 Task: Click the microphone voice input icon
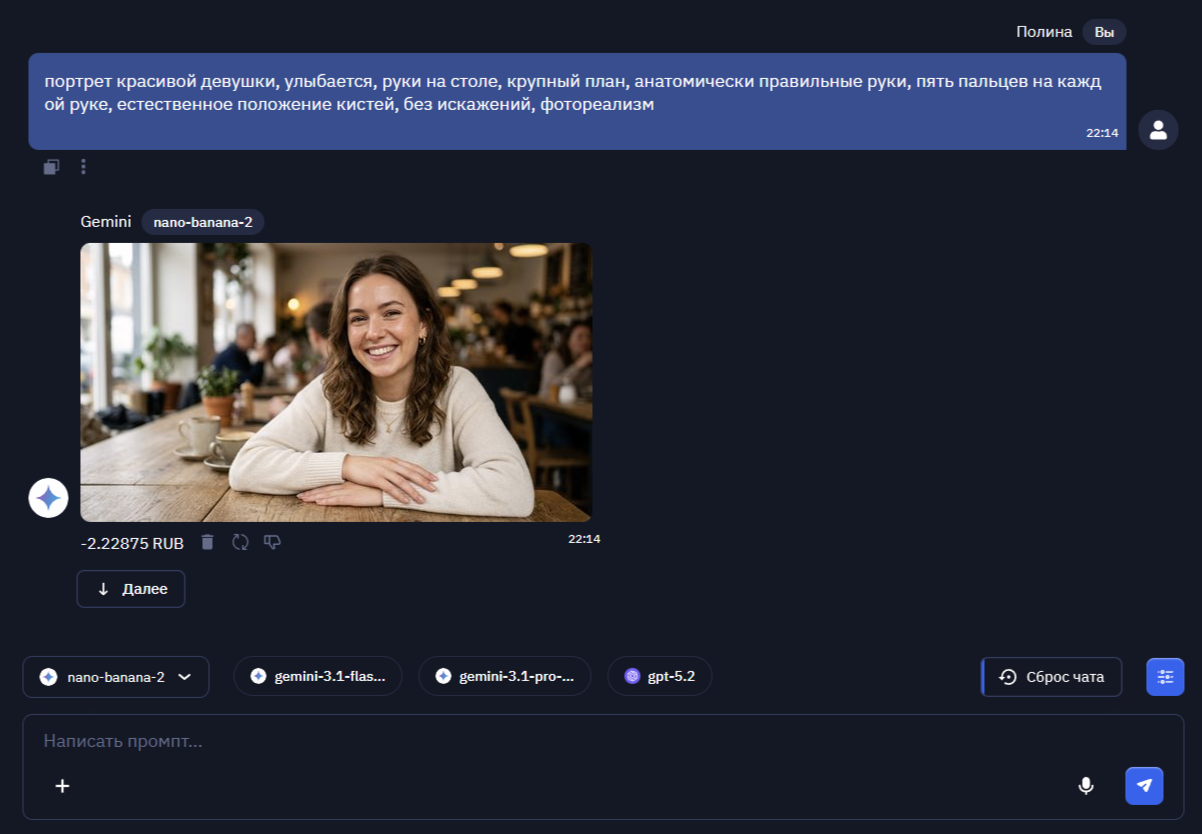click(1086, 786)
